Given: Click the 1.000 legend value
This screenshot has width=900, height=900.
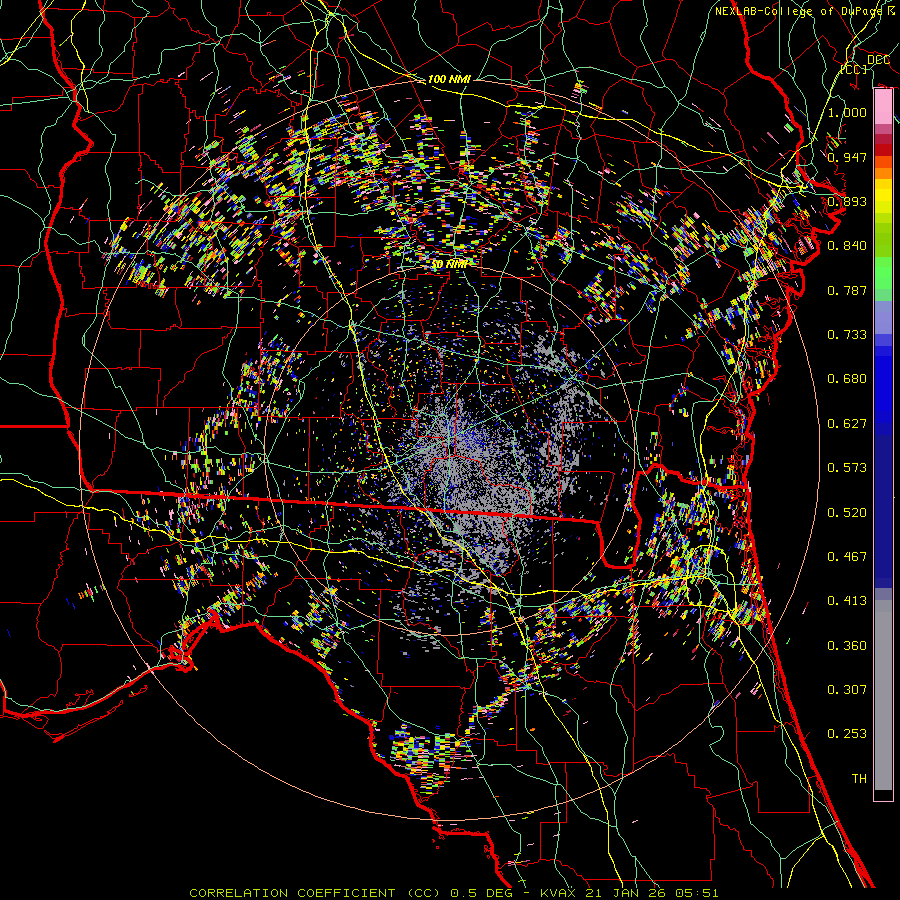Looking at the screenshot, I should 847,112.
